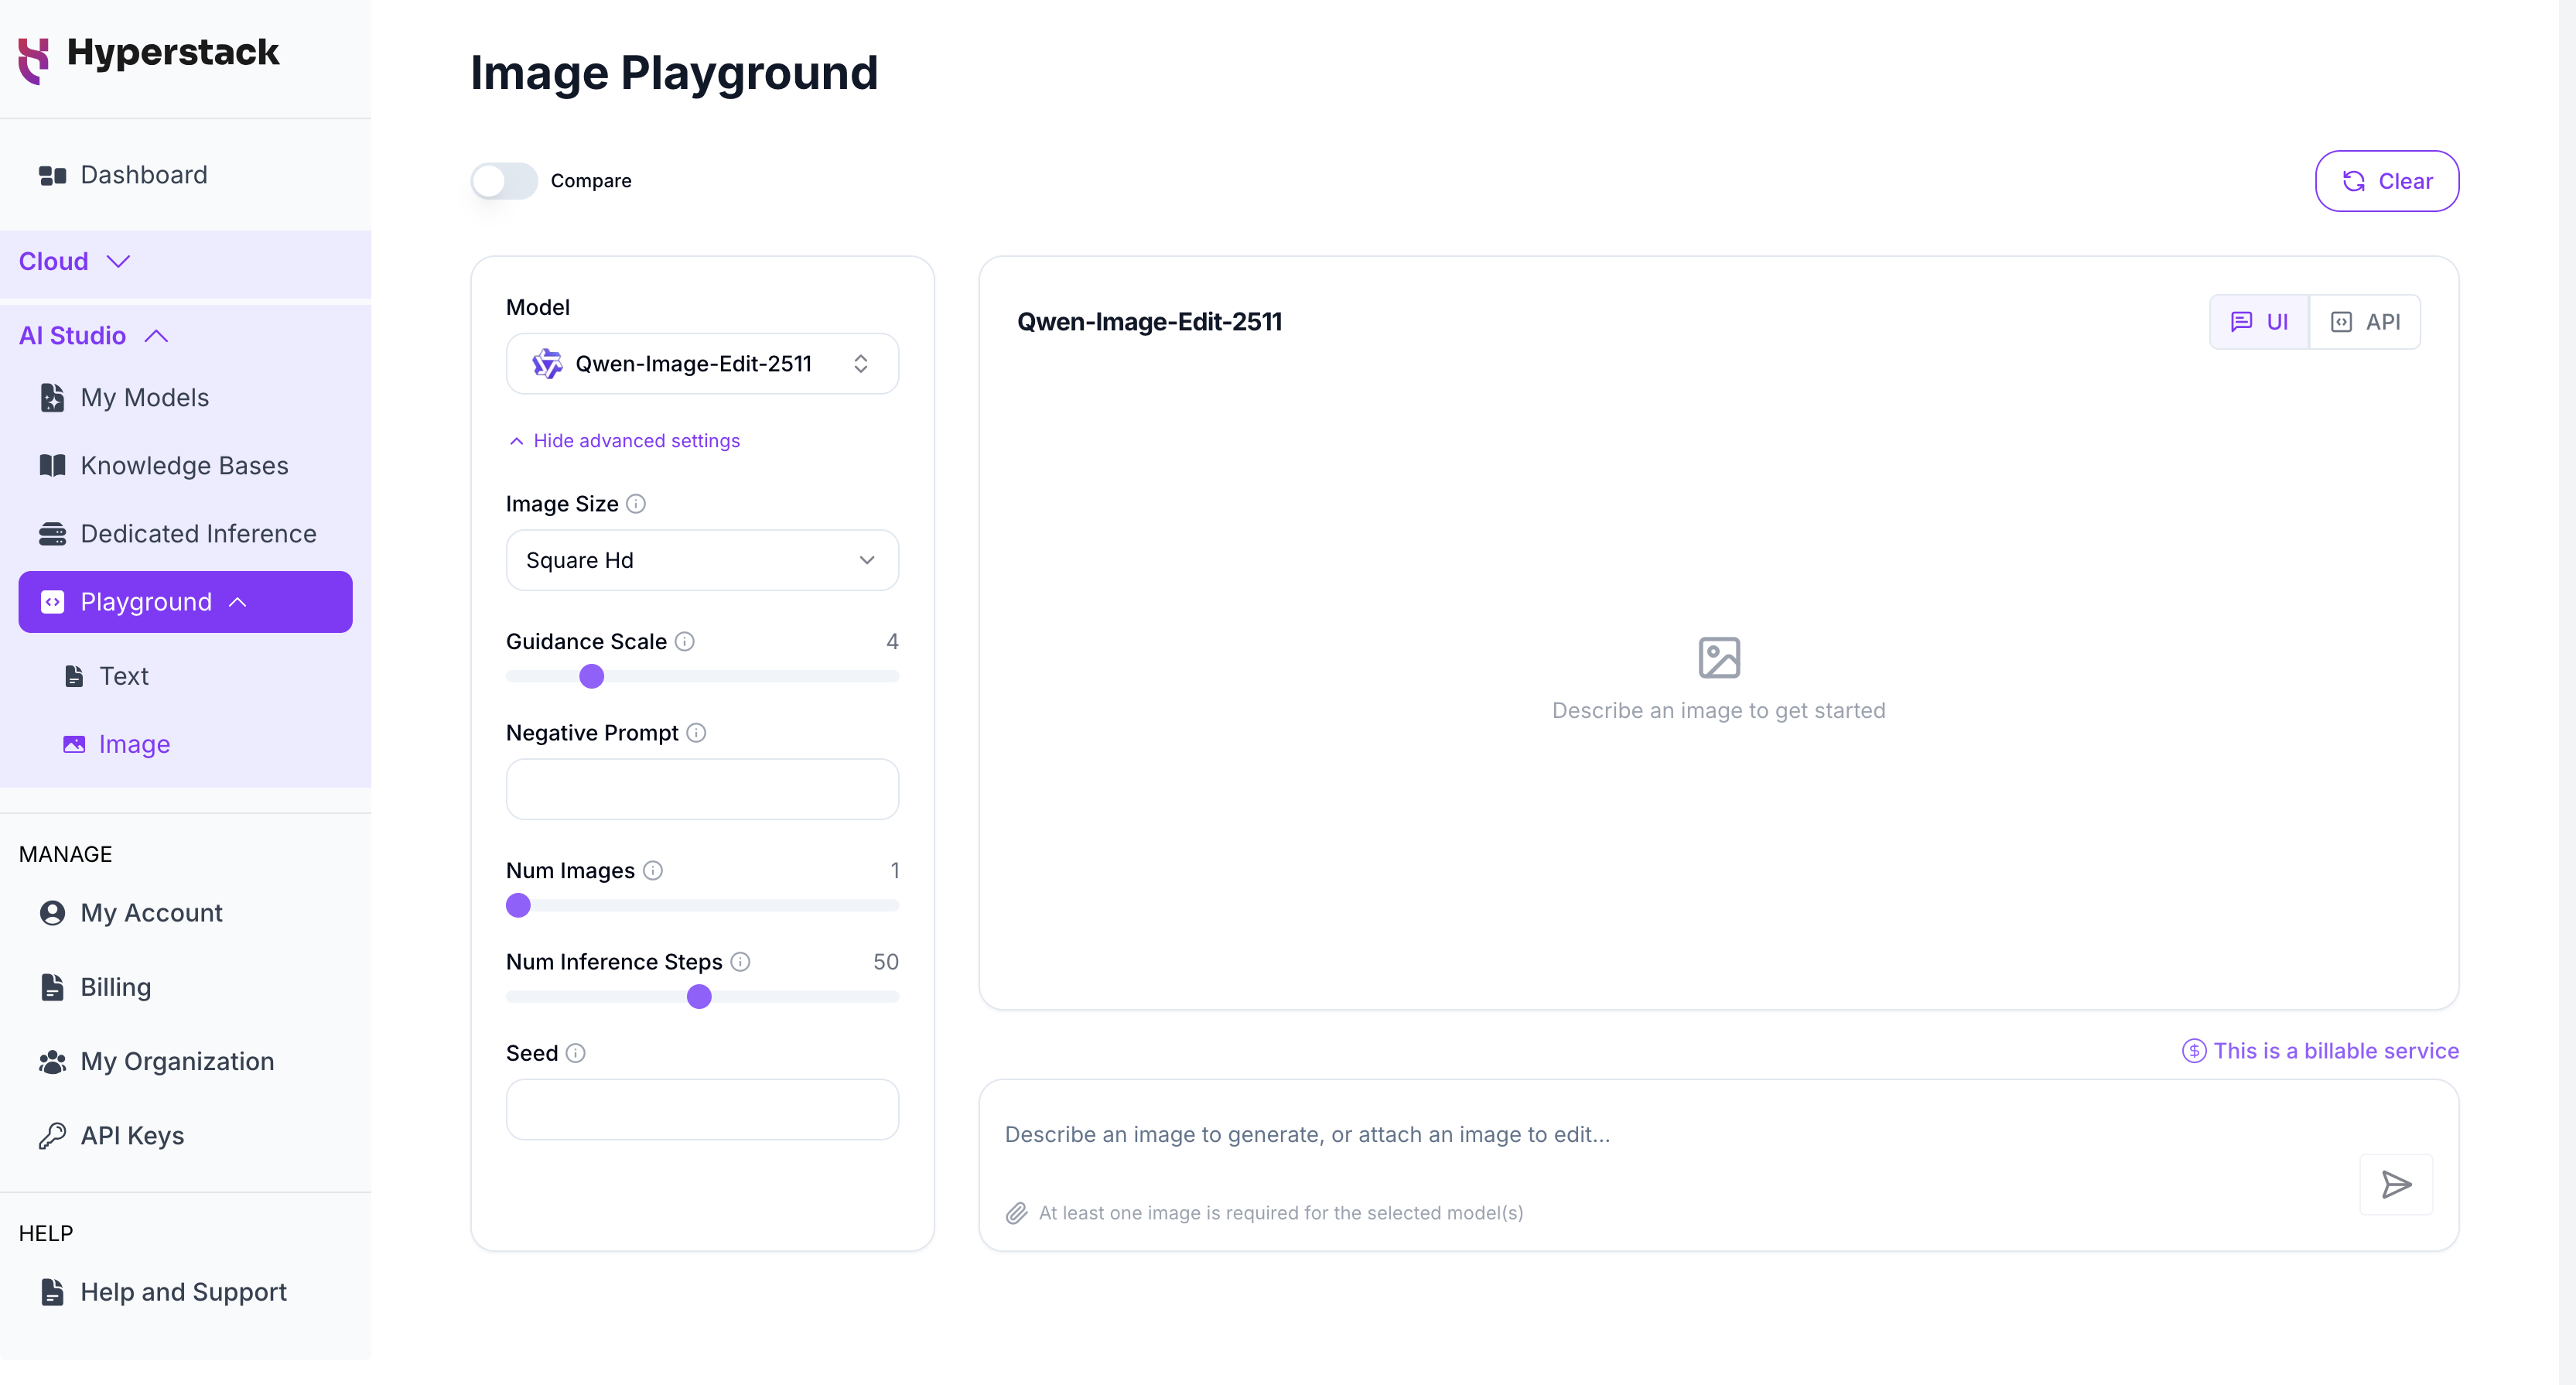The height and width of the screenshot is (1385, 2576).
Task: Click the Dedicated Inference server icon
Action: point(52,534)
